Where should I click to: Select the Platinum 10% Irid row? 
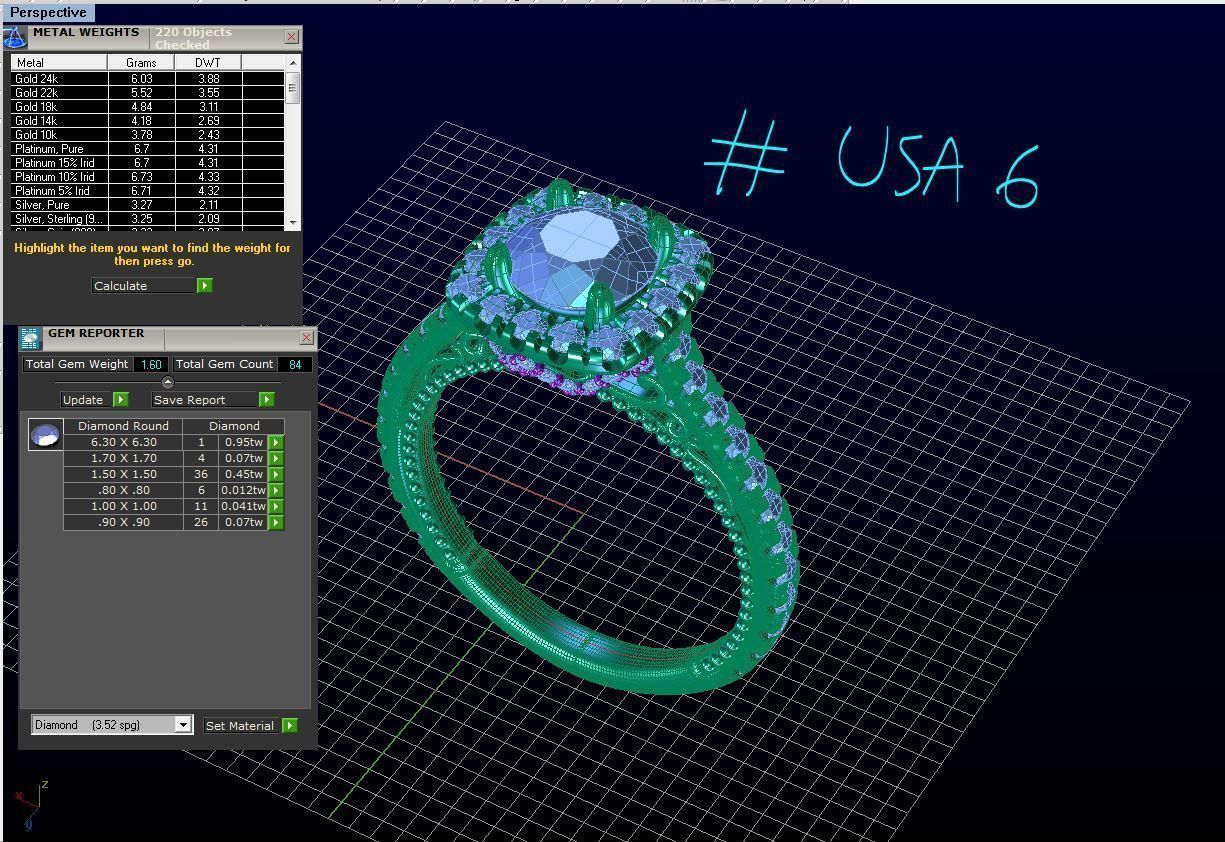[148, 176]
